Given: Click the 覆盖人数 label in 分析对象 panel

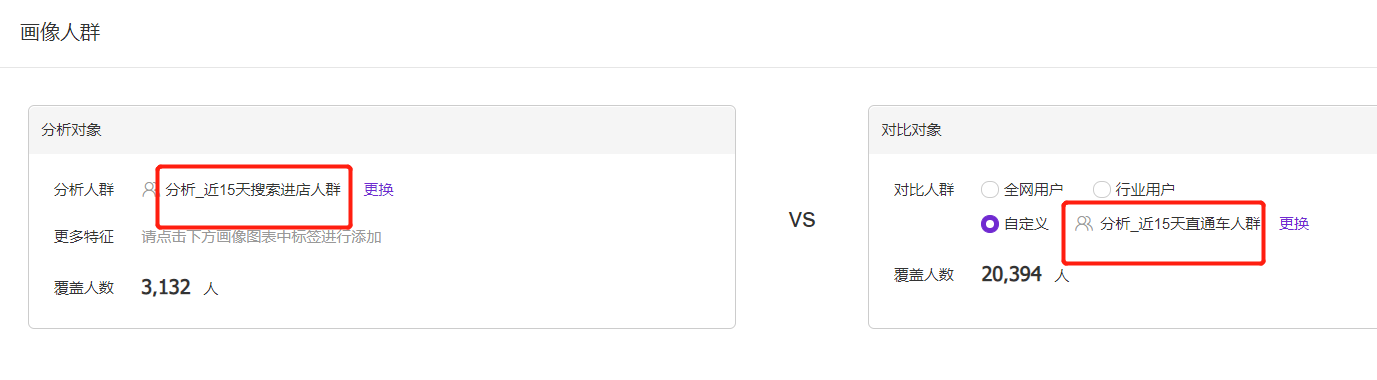Looking at the screenshot, I should [84, 287].
